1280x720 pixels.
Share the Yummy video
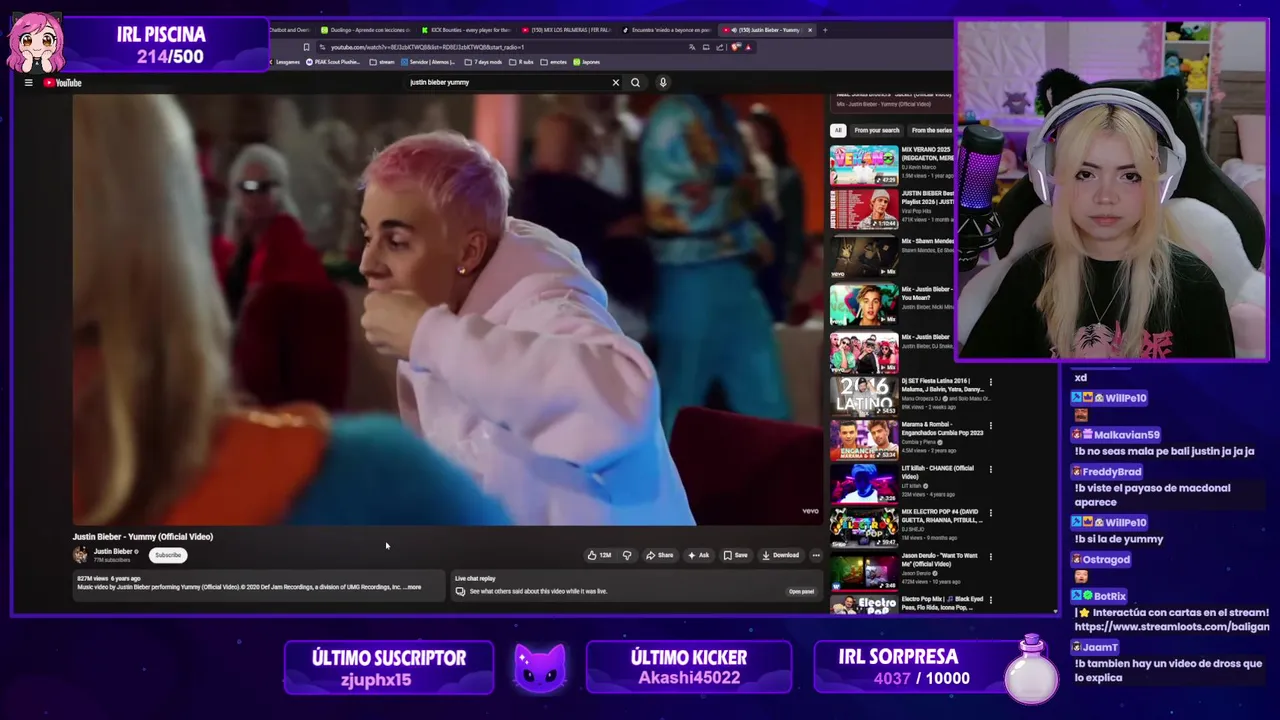(660, 555)
